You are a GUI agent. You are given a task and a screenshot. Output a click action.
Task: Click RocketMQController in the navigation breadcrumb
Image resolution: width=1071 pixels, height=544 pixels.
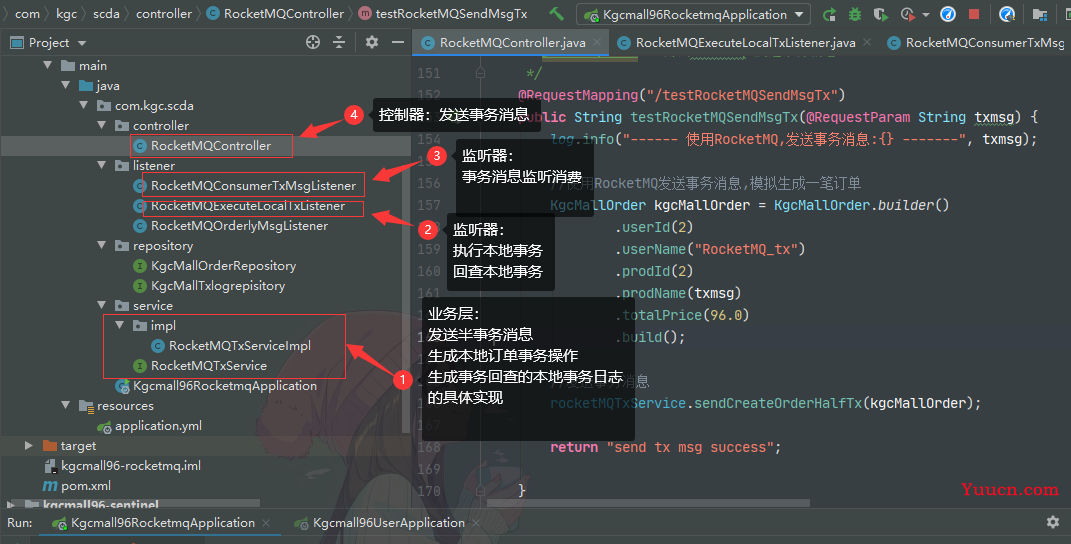pyautogui.click(x=275, y=14)
